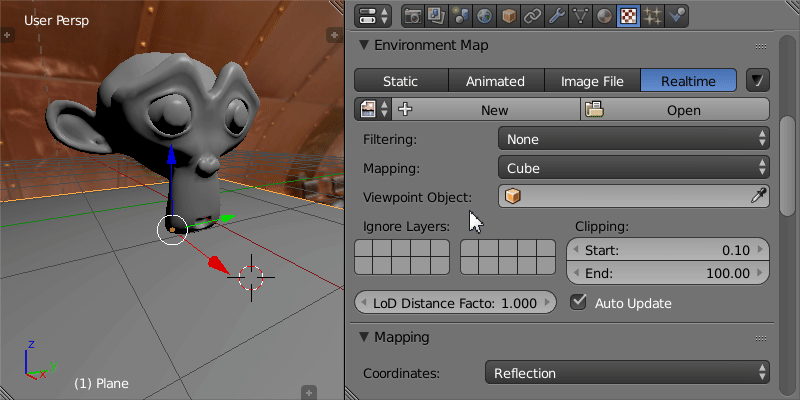This screenshot has height=400, width=800.
Task: Open the Material sphere tab
Action: point(605,16)
